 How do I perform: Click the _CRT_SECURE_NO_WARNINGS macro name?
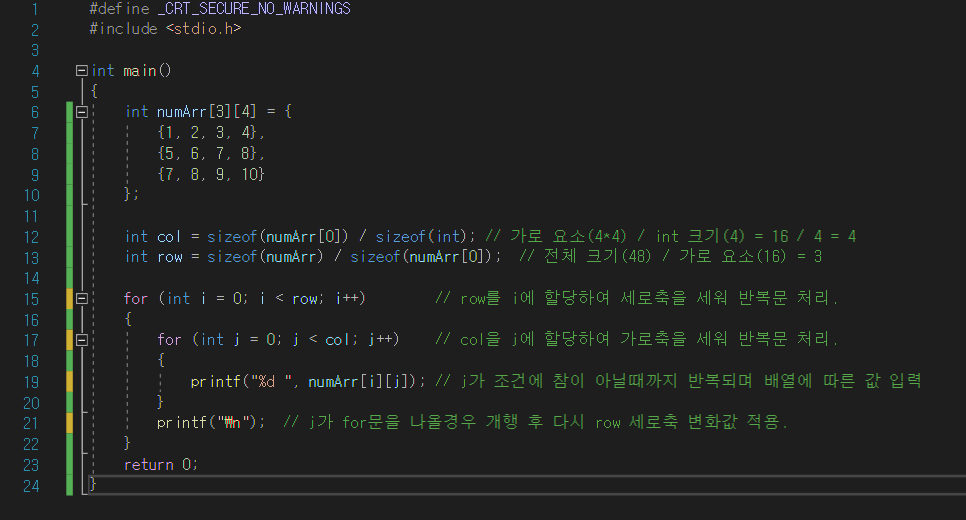coord(254,9)
